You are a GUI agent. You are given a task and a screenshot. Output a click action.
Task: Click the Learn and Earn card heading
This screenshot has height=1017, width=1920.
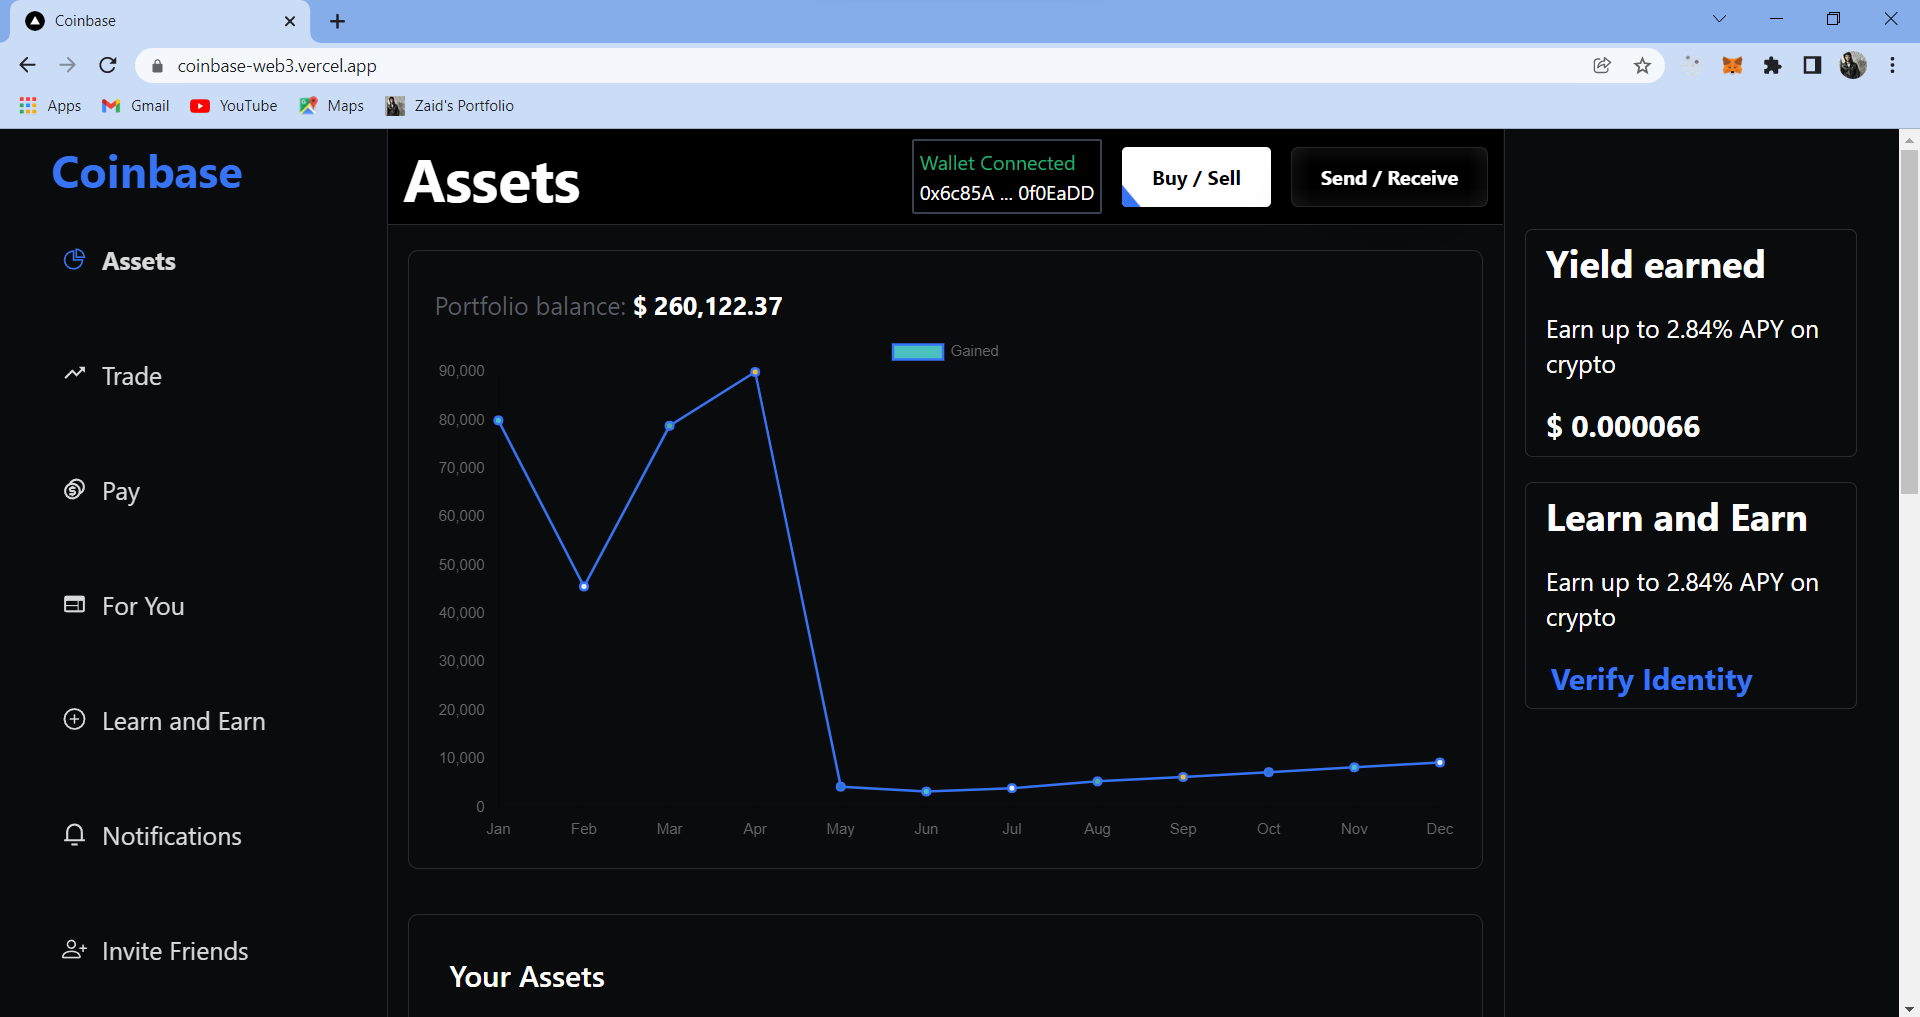[1676, 518]
